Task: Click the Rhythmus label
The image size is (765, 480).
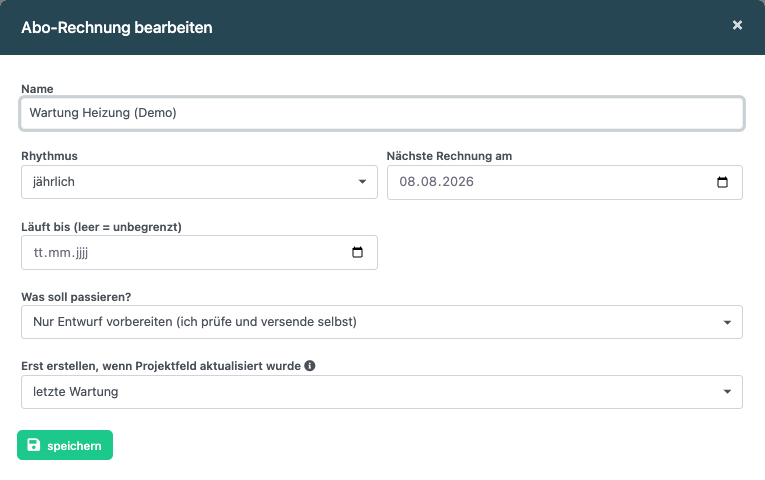Action: 49,156
